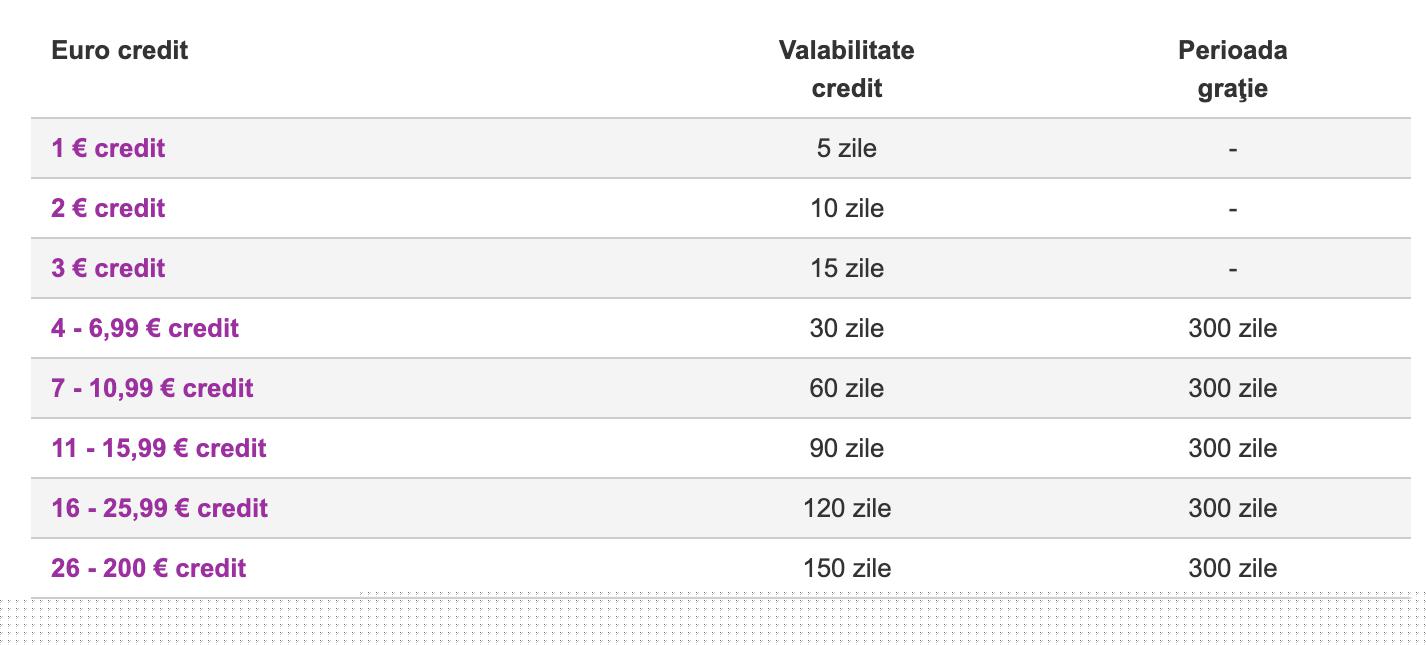Click the "Perioada graţie" column header
The height and width of the screenshot is (645, 1426).
[1232, 69]
